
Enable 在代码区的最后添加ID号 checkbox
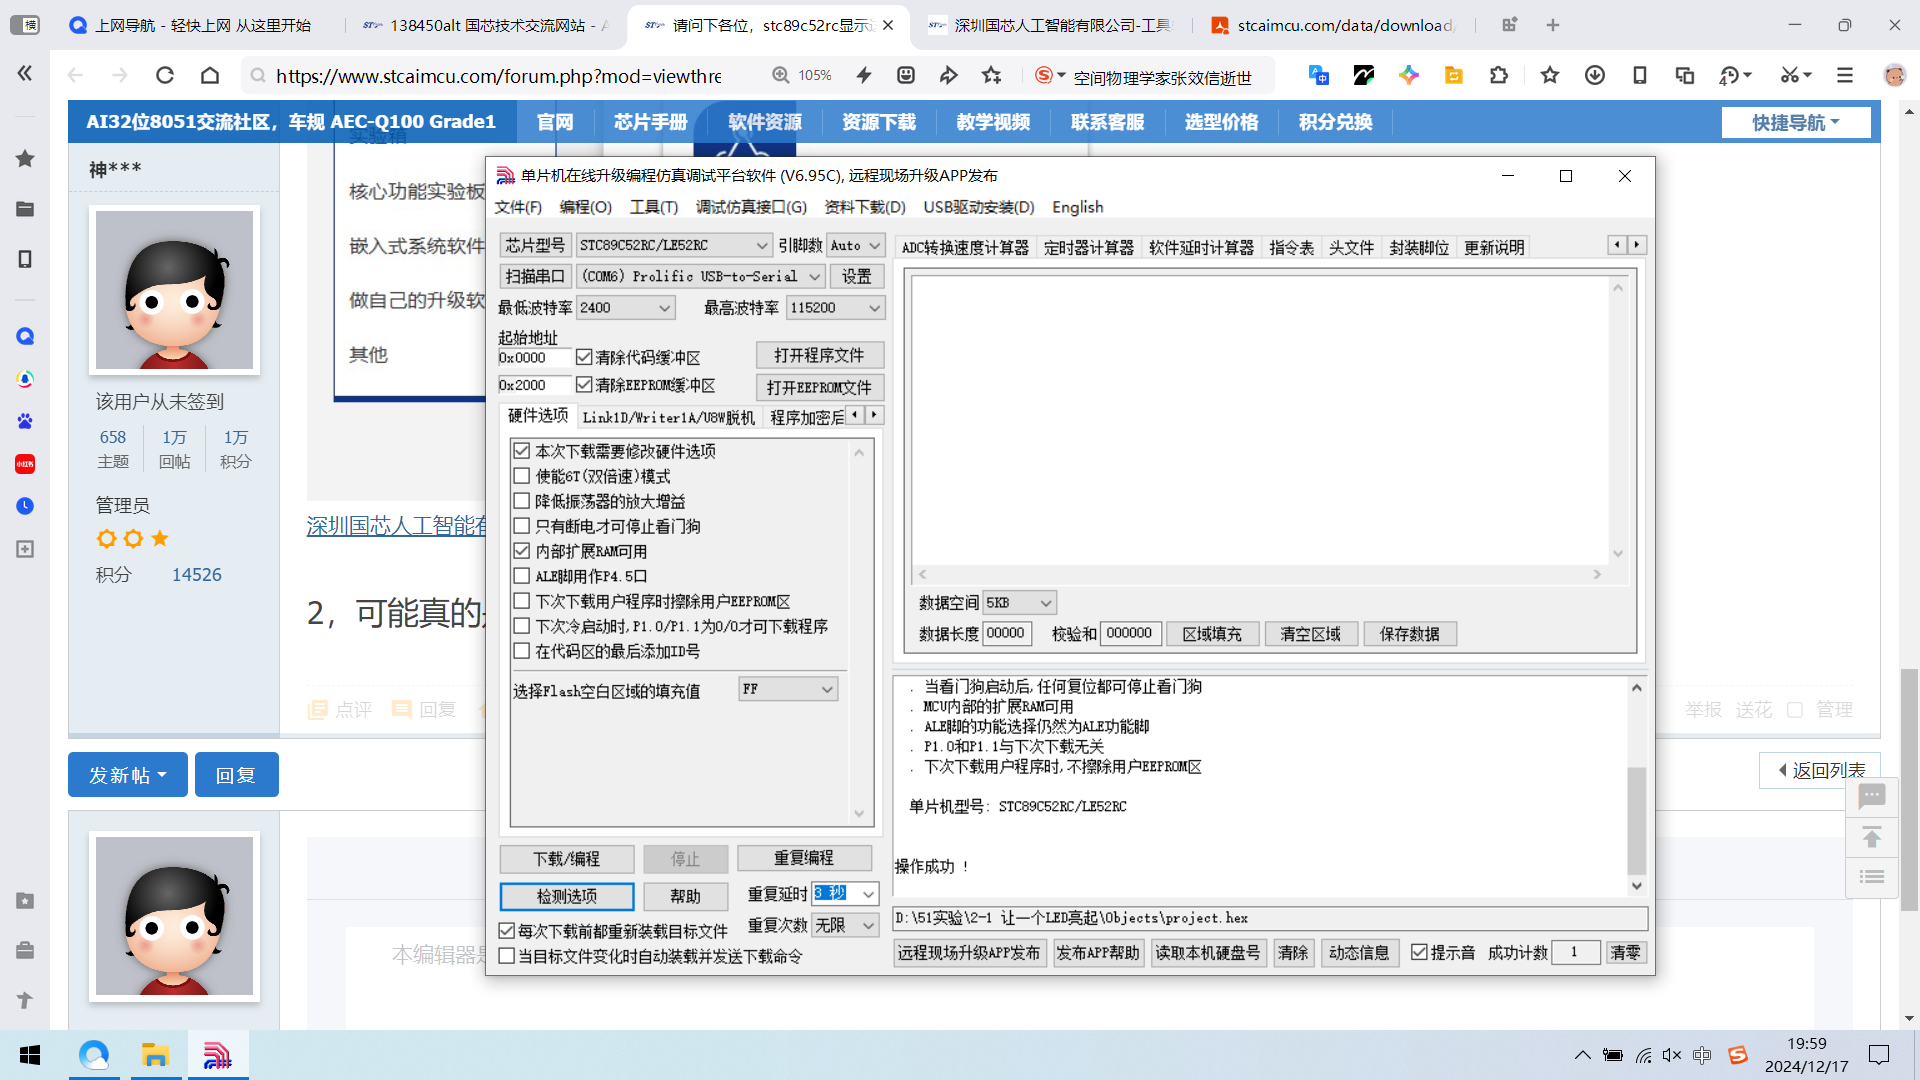tap(521, 651)
